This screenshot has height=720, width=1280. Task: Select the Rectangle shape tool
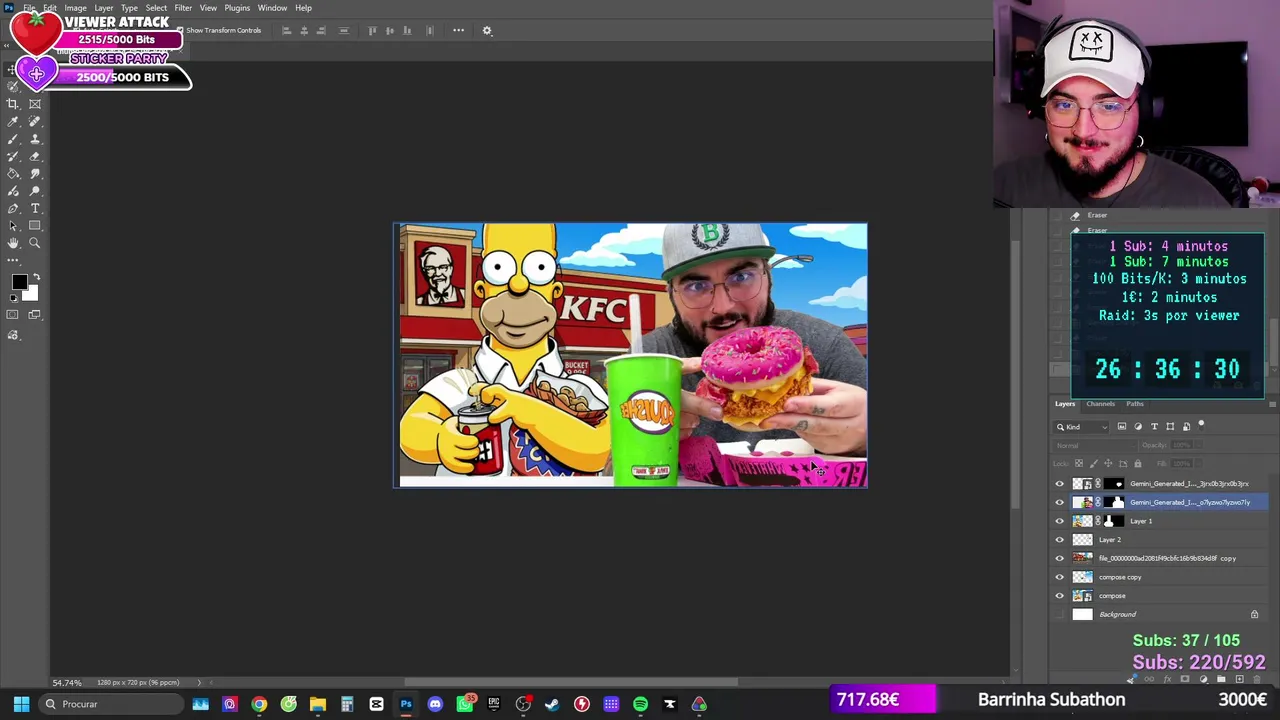click(x=35, y=226)
